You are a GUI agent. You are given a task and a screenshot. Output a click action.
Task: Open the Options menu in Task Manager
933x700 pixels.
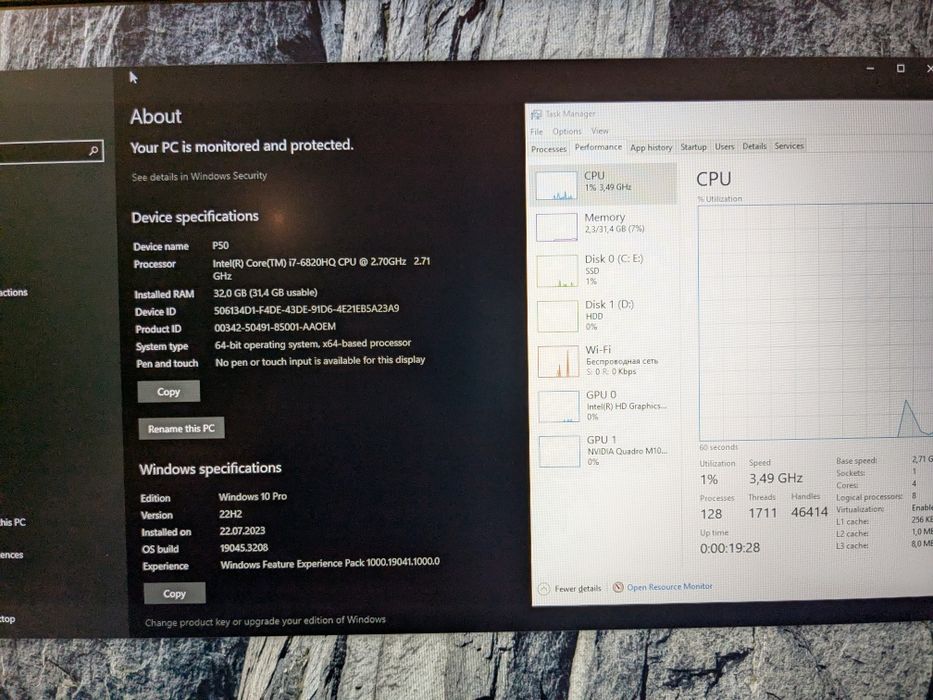[x=566, y=131]
